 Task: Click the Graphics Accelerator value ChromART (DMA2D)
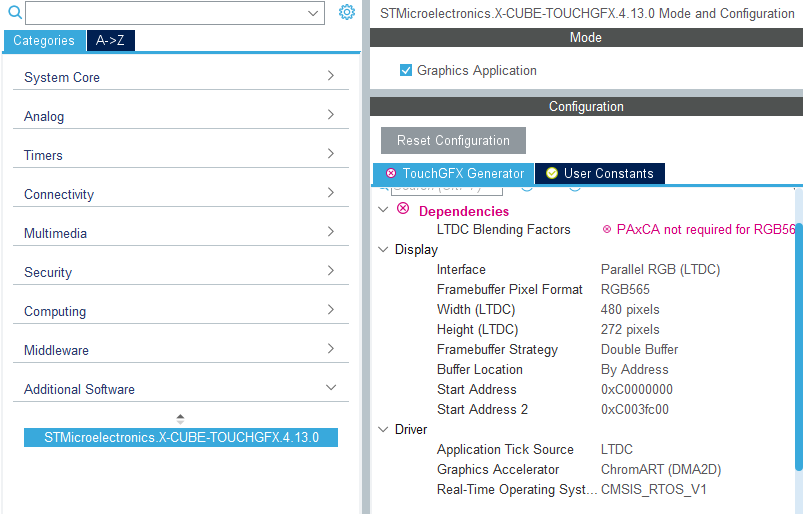pyautogui.click(x=661, y=469)
